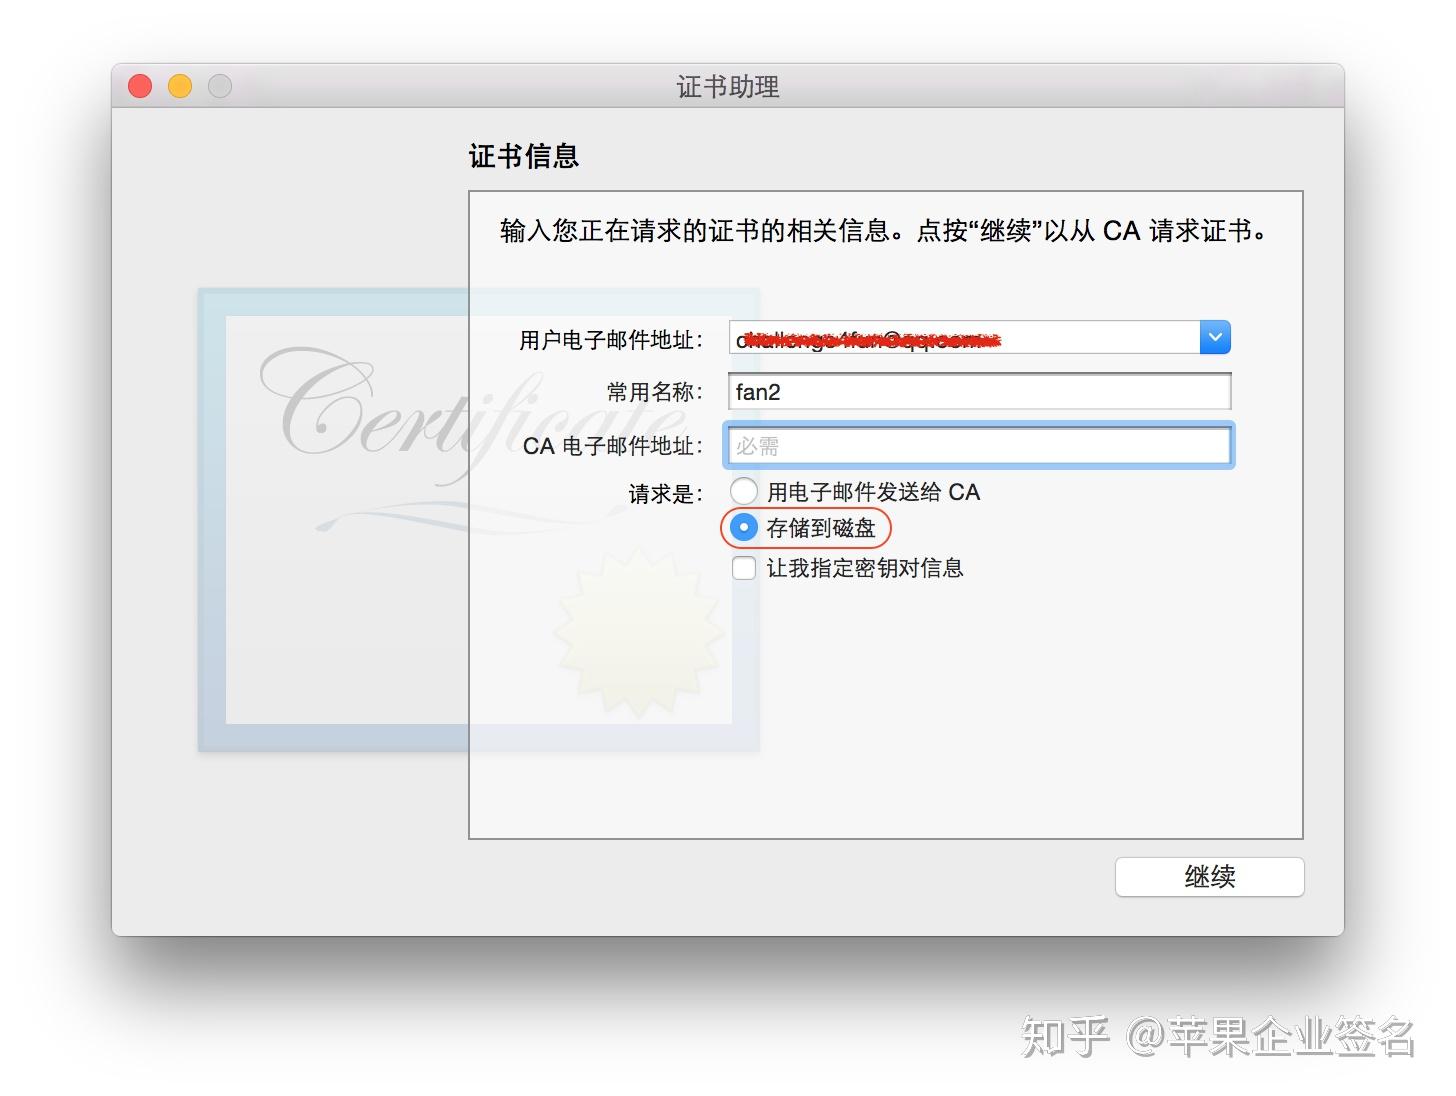Screen dimensions: 1456x1096
Task: Select the 存储到磁盘 radio button
Action: click(743, 527)
